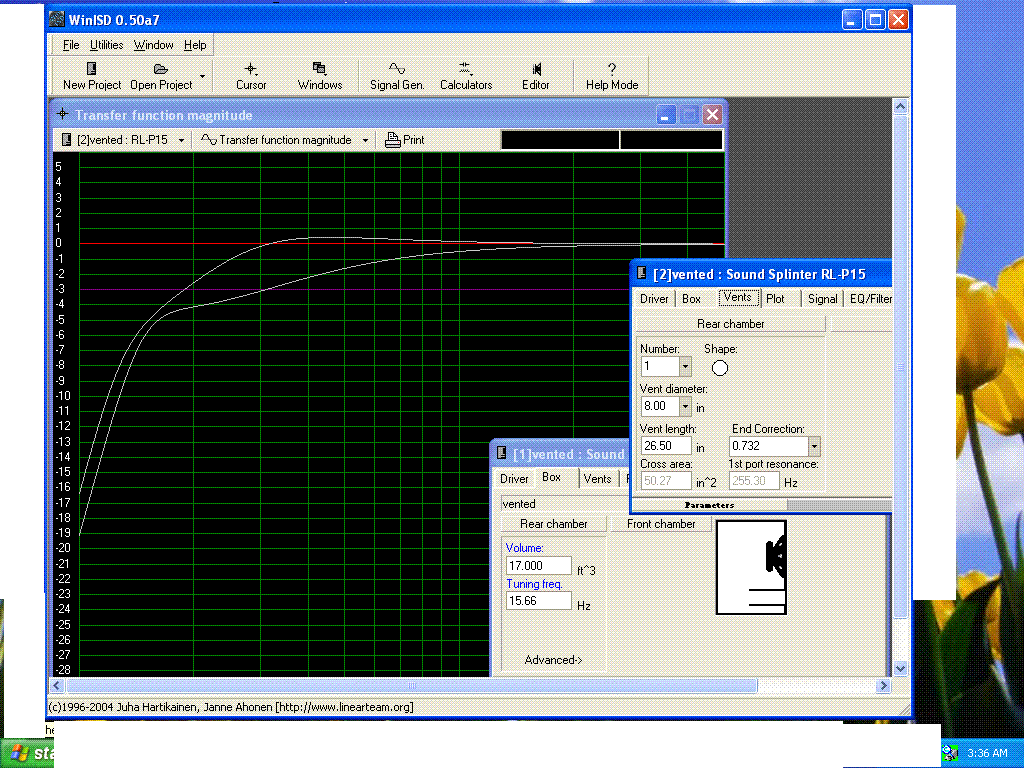This screenshot has height=768, width=1024.
Task: Click the 1st port resonance field
Action: coord(754,481)
